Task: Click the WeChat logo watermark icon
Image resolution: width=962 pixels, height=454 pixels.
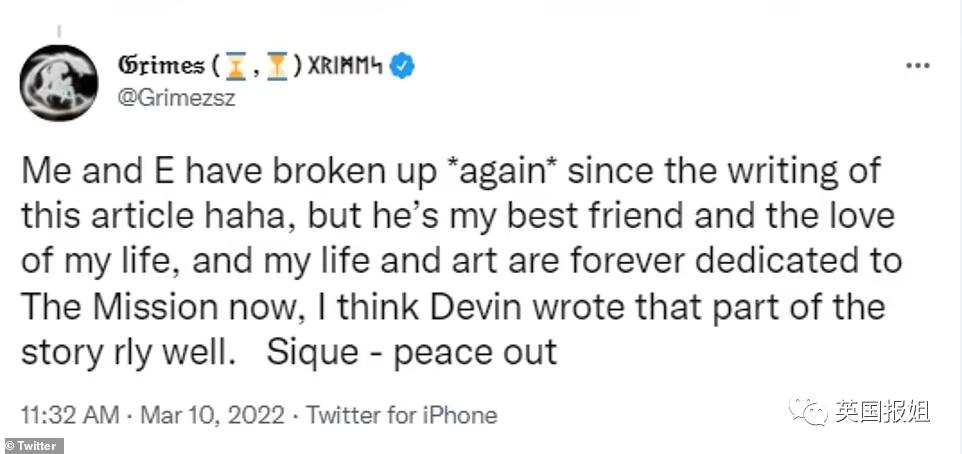Action: [x=808, y=411]
